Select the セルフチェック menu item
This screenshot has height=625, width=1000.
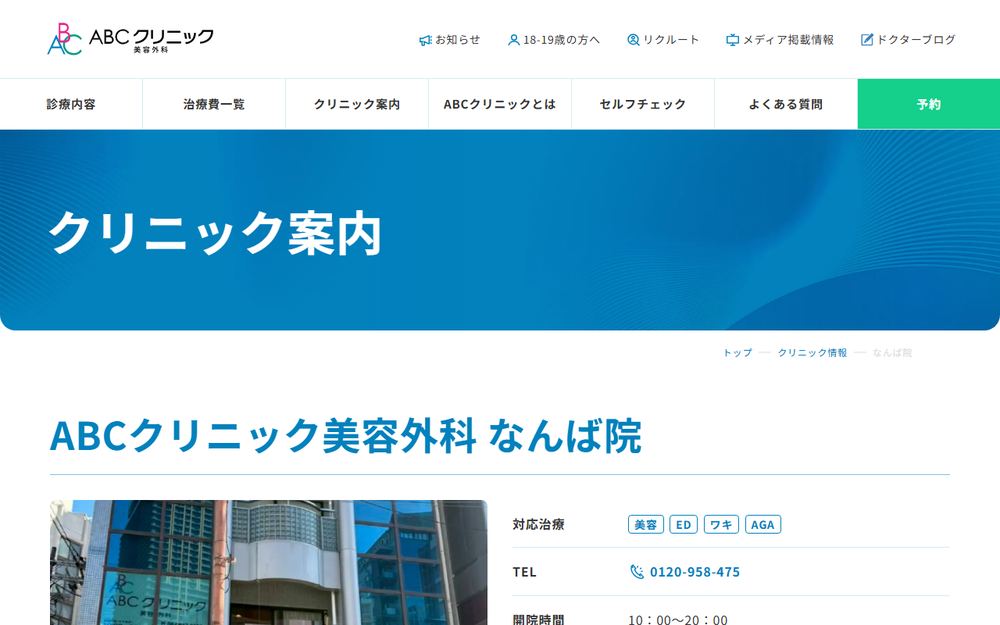[643, 104]
